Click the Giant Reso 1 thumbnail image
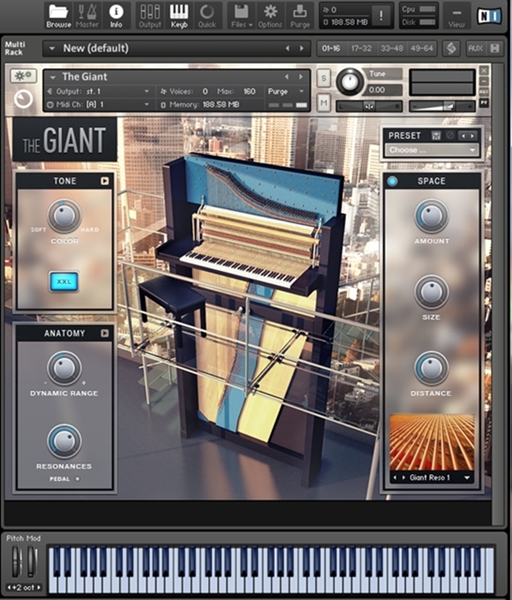Image resolution: width=512 pixels, height=600 pixels. coord(432,442)
